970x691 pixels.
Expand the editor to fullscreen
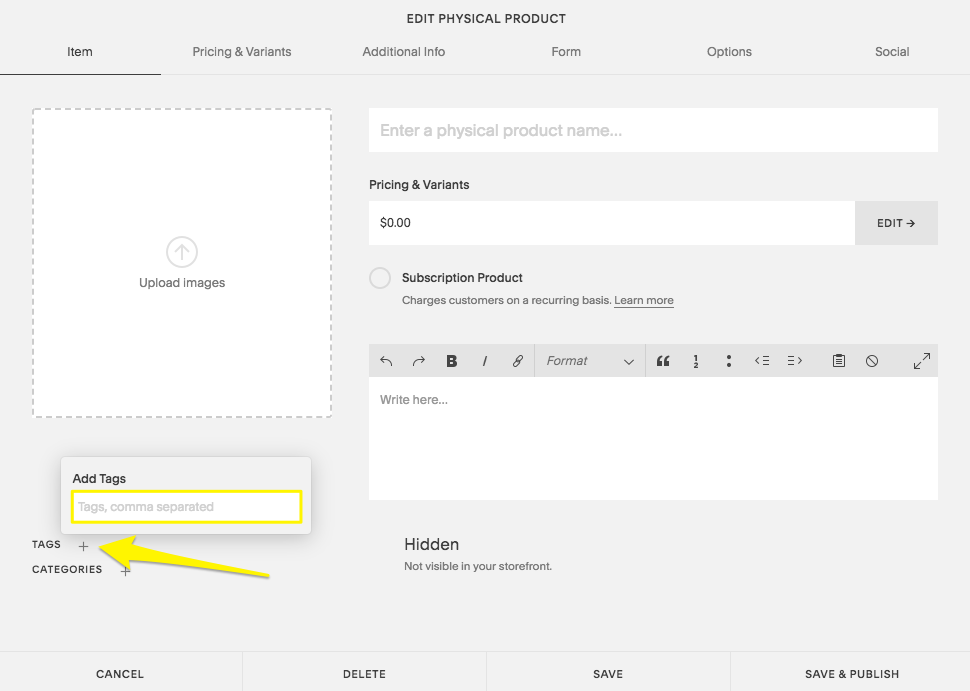coord(921,361)
